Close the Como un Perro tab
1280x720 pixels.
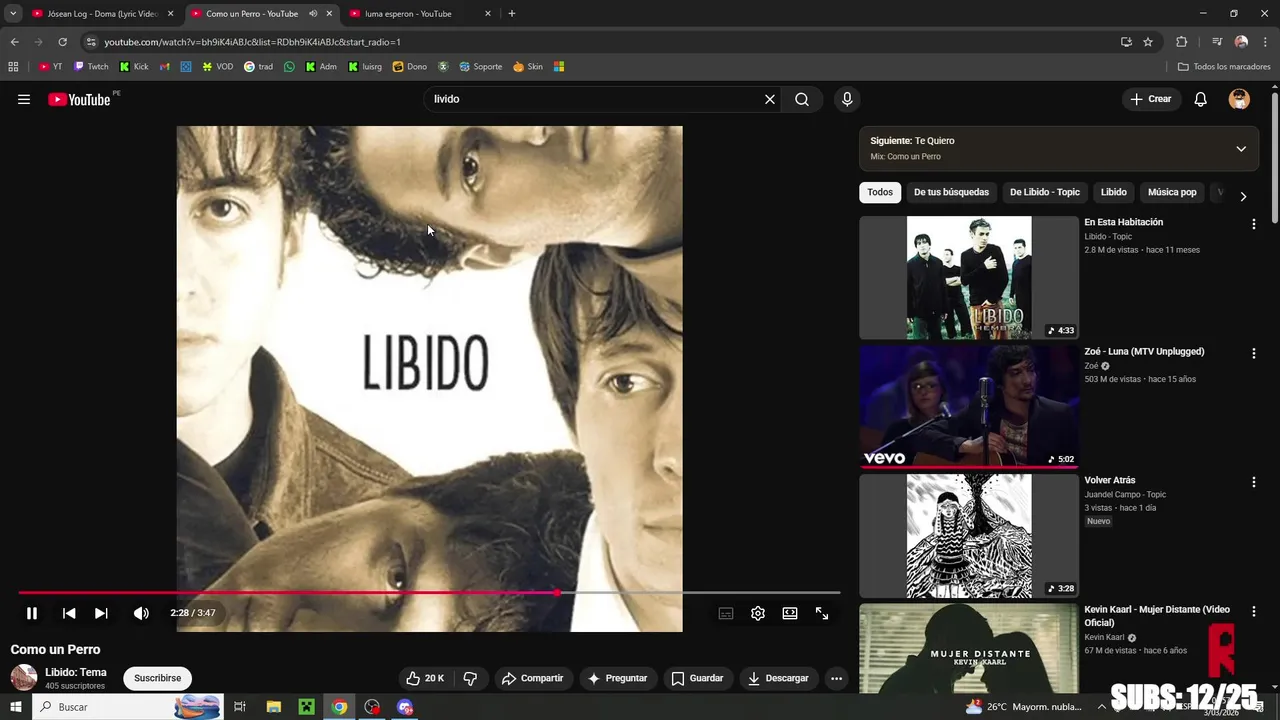(x=329, y=14)
